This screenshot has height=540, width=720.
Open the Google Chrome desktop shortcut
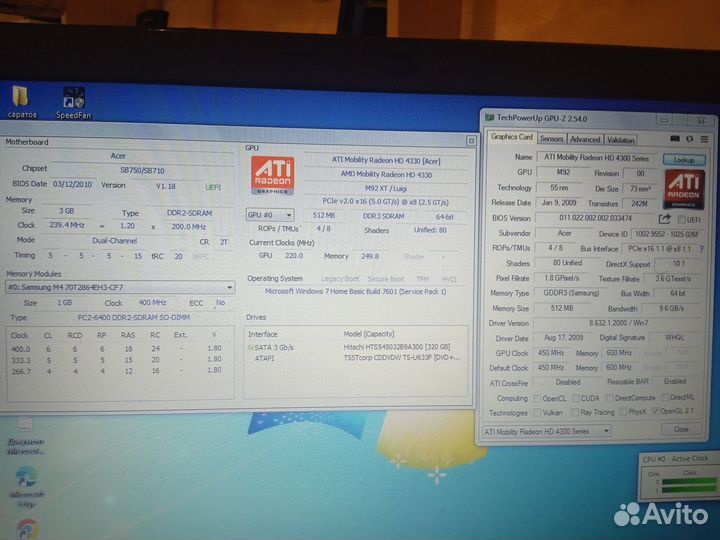click(x=28, y=529)
